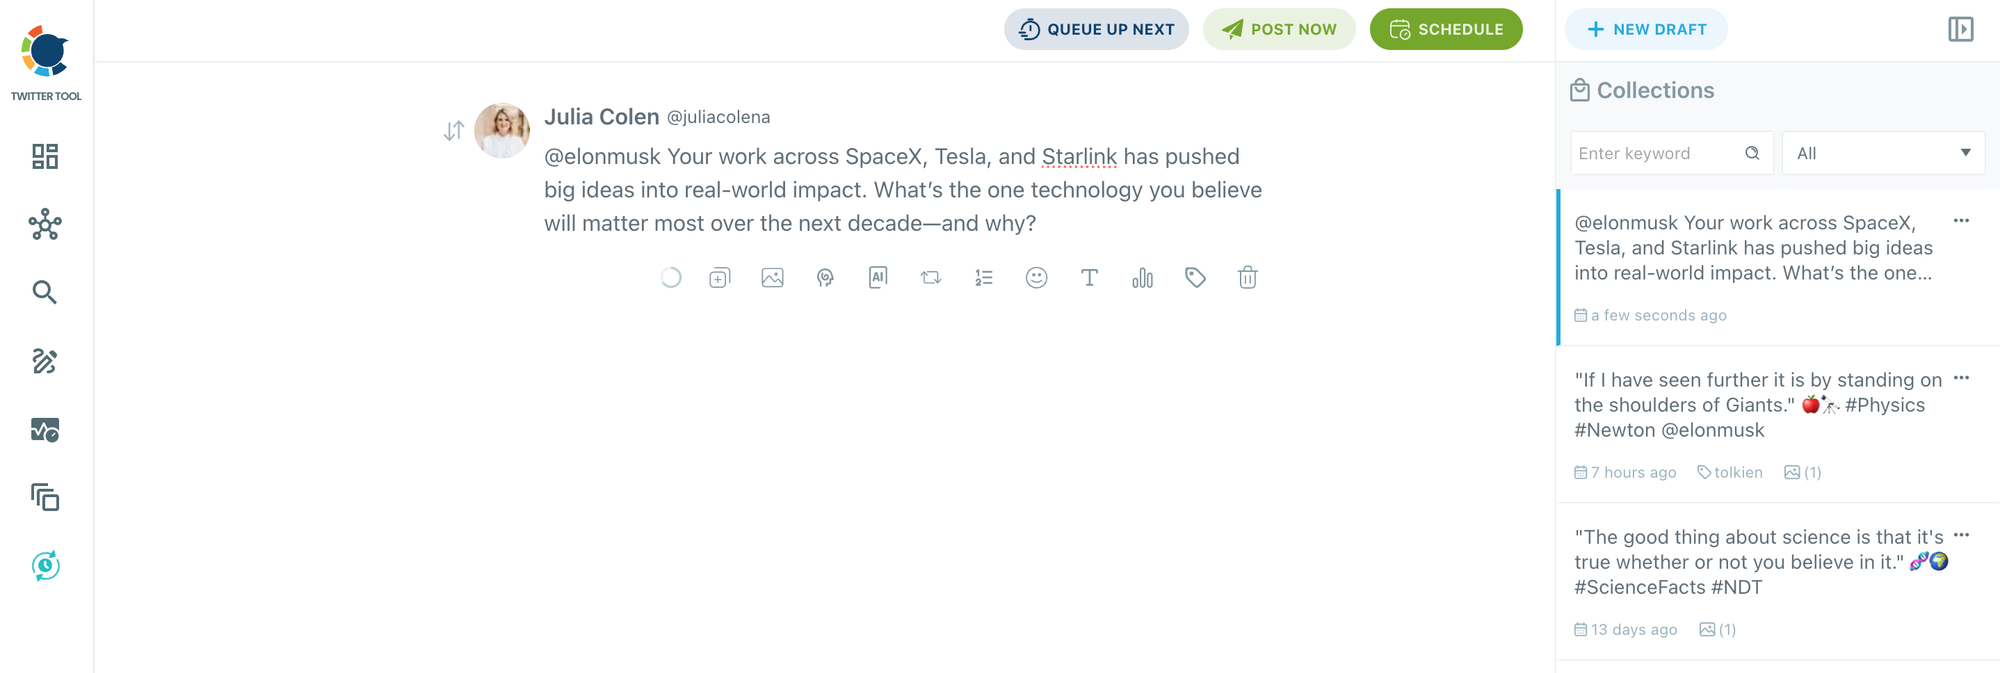The width and height of the screenshot is (2000, 673).
Task: Click the reorder arrows beside the avatar
Action: point(454,131)
